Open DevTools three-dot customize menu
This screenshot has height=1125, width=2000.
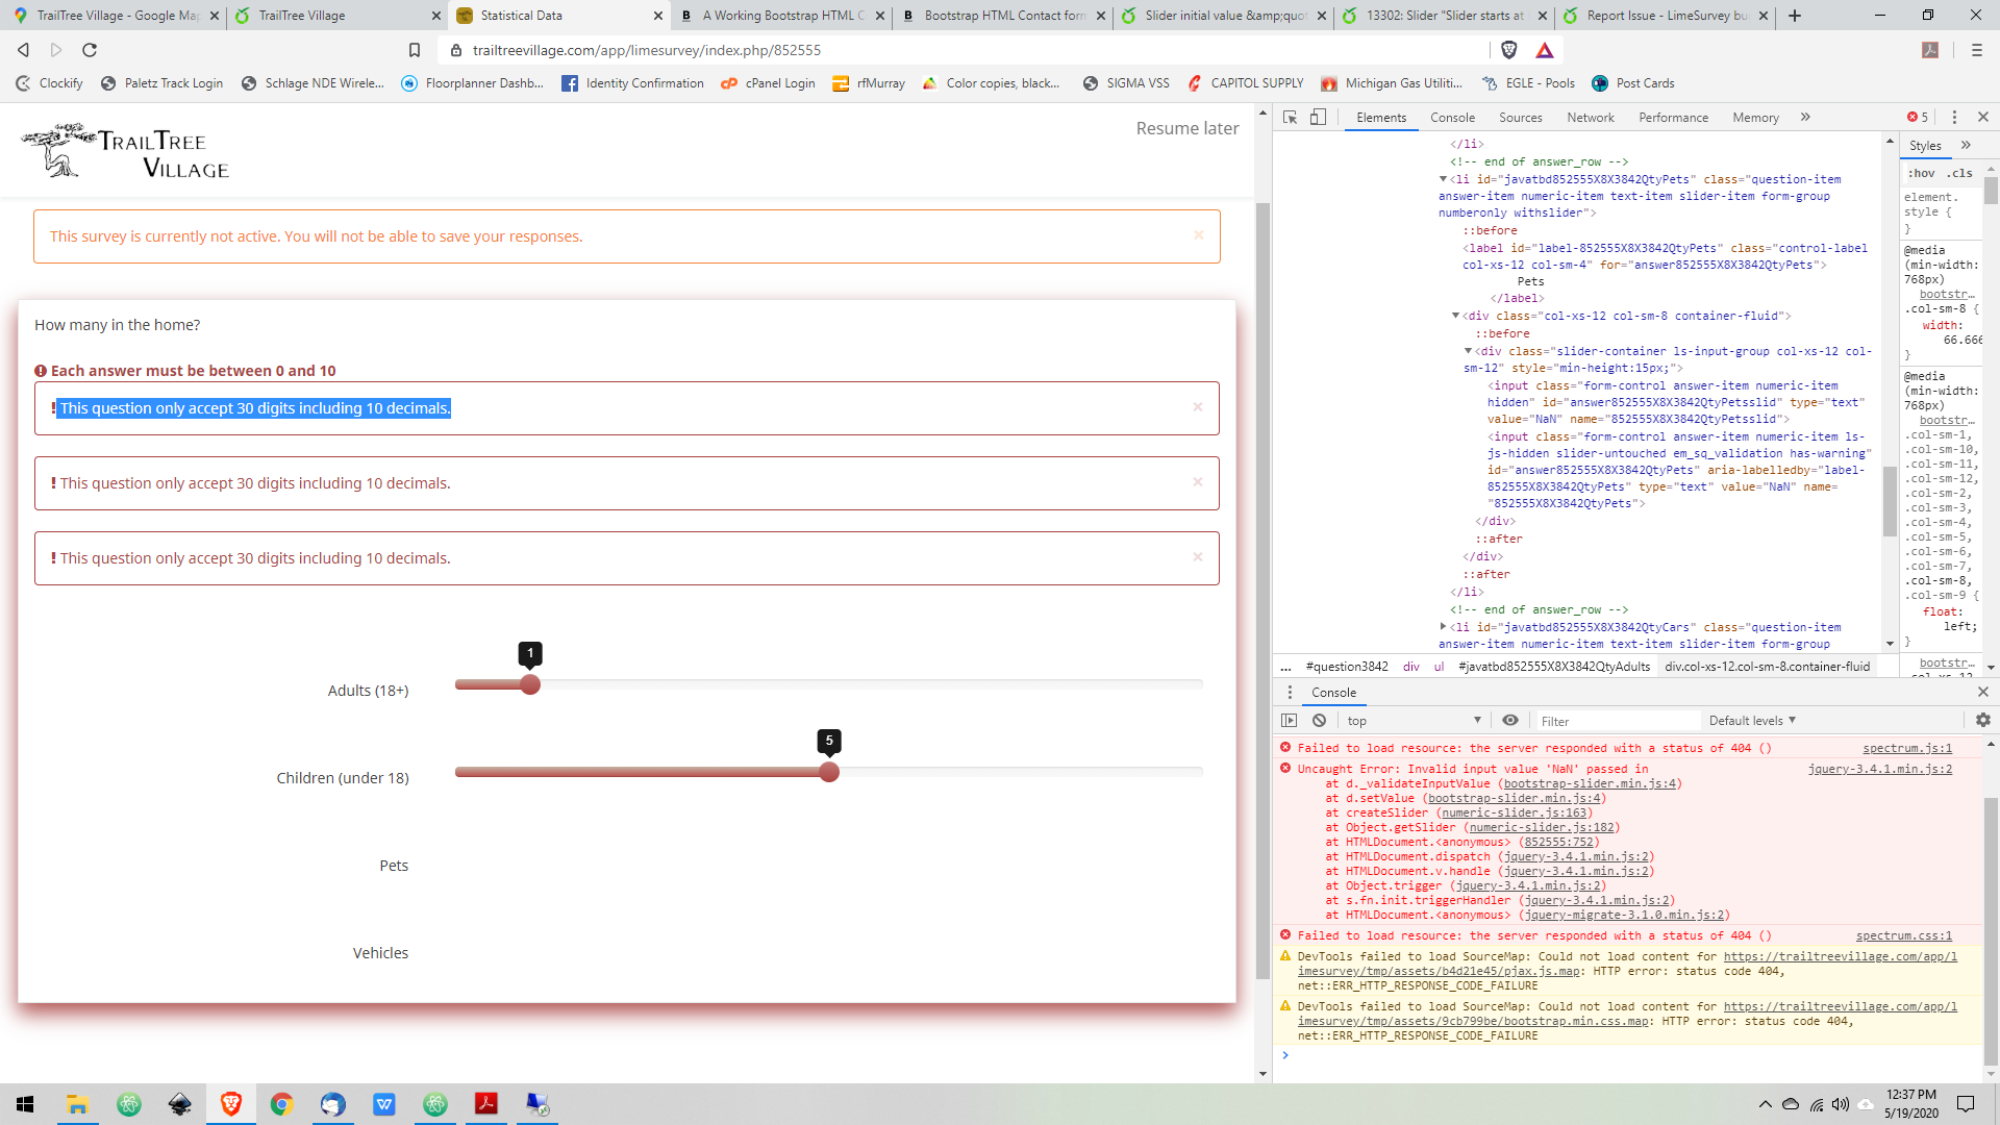1954,117
